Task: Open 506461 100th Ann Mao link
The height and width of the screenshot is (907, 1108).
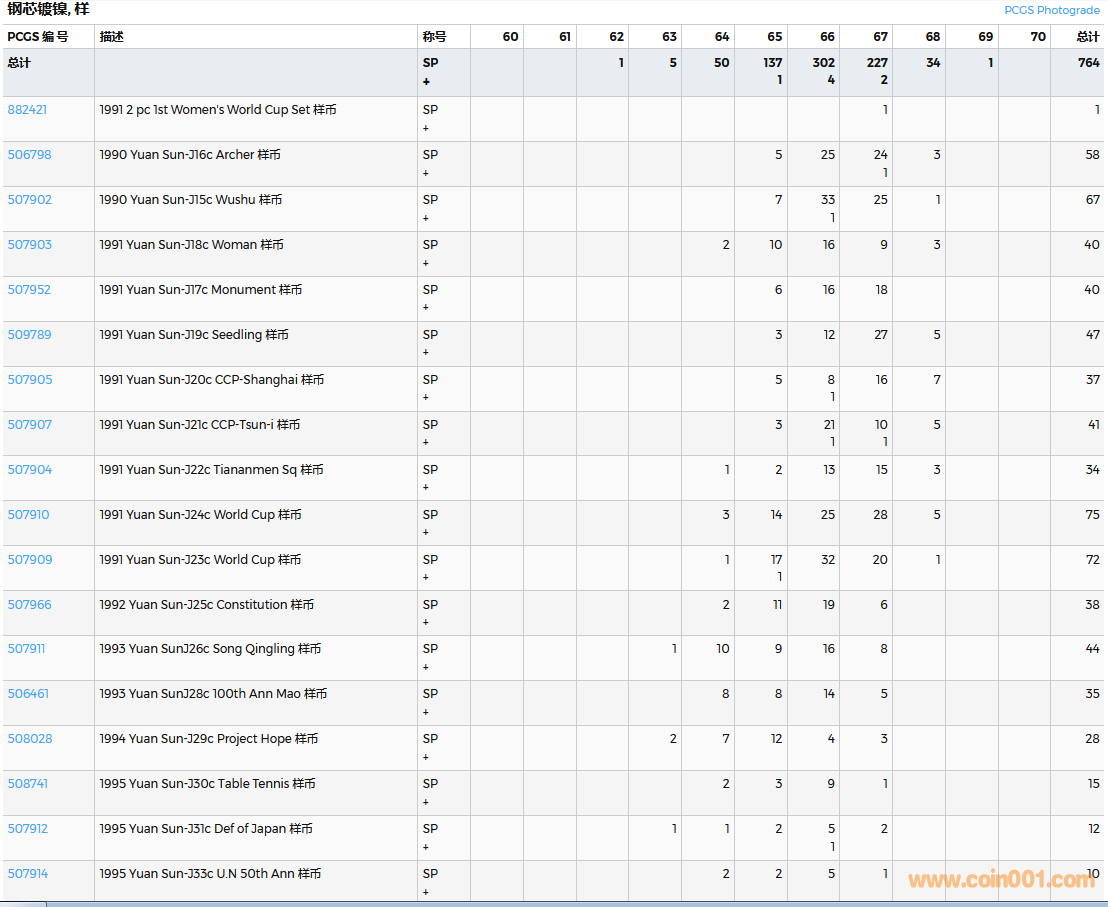Action: point(28,694)
